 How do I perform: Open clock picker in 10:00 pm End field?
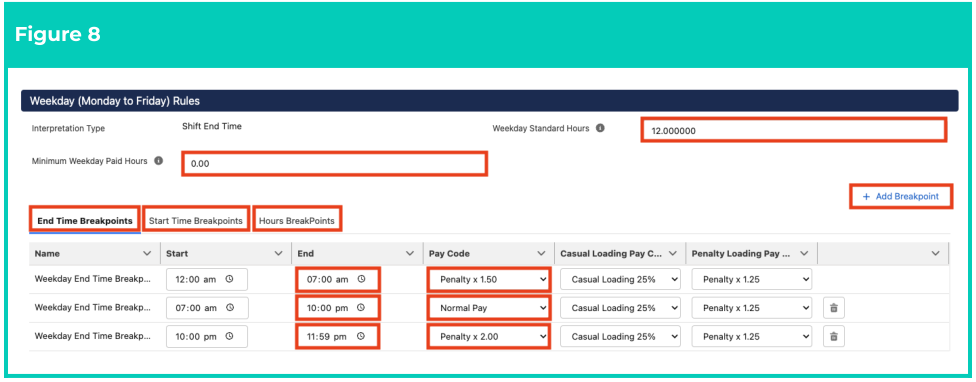tap(361, 308)
